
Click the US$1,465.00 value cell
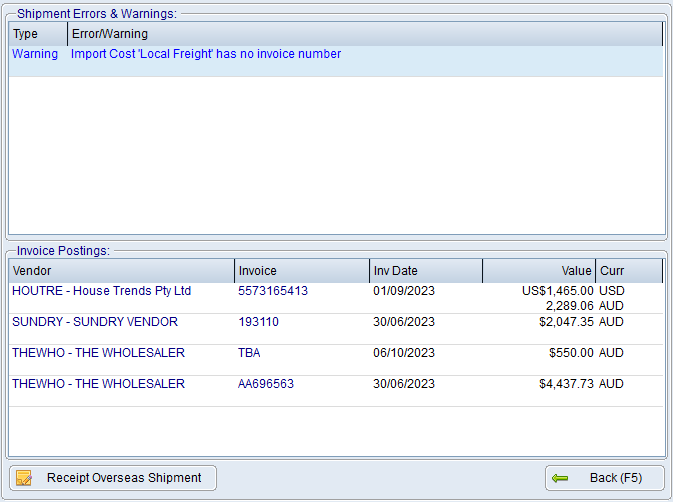[557, 291]
